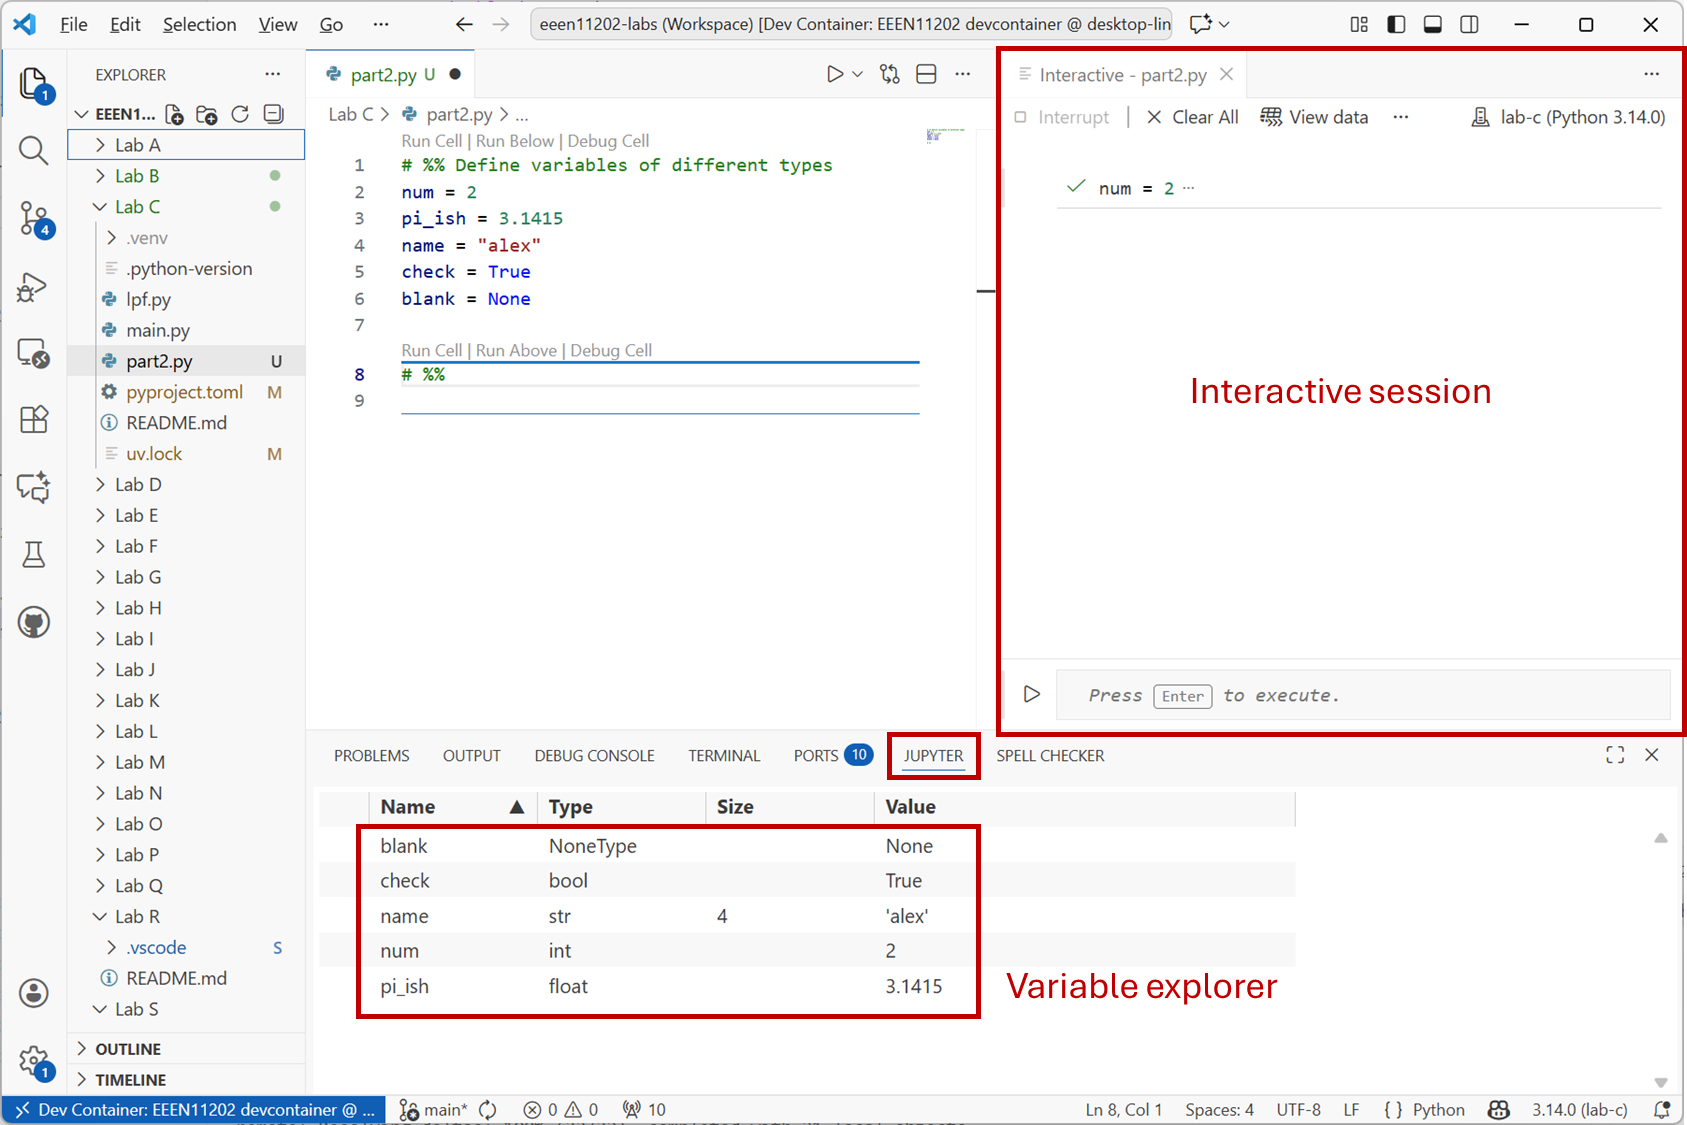The image size is (1687, 1125).
Task: Split the editor layout icon
Action: (x=926, y=74)
